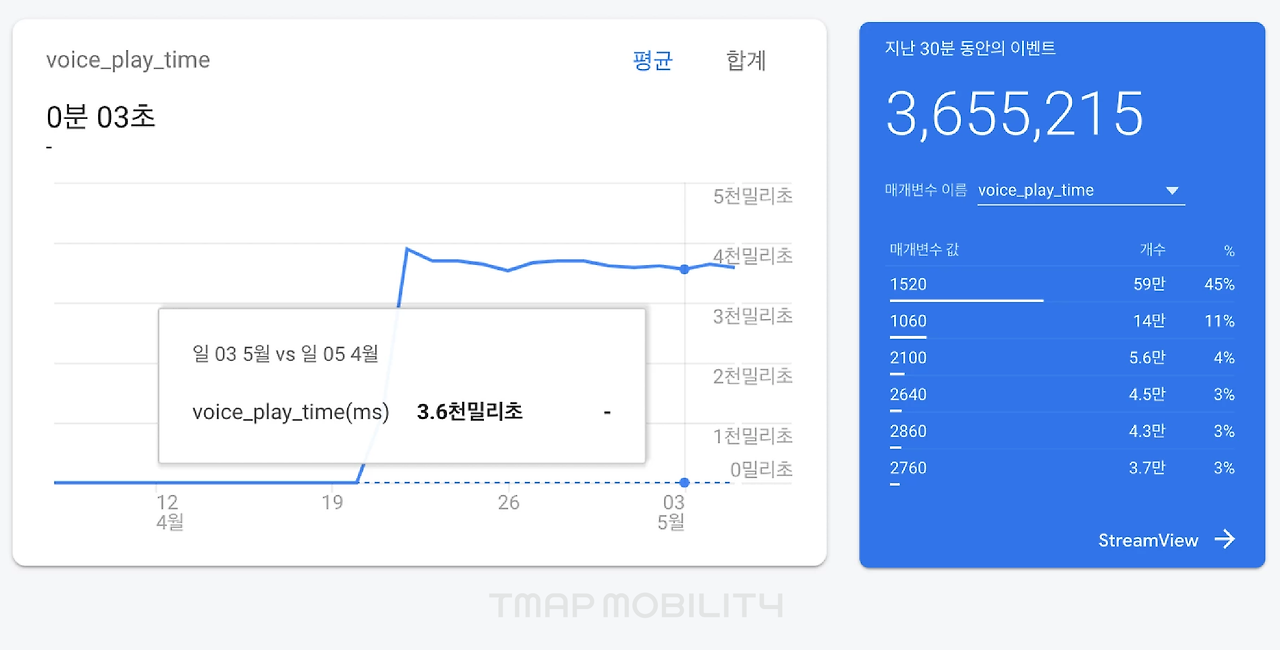
Task: Select the blue data point on the chart
Action: click(684, 268)
